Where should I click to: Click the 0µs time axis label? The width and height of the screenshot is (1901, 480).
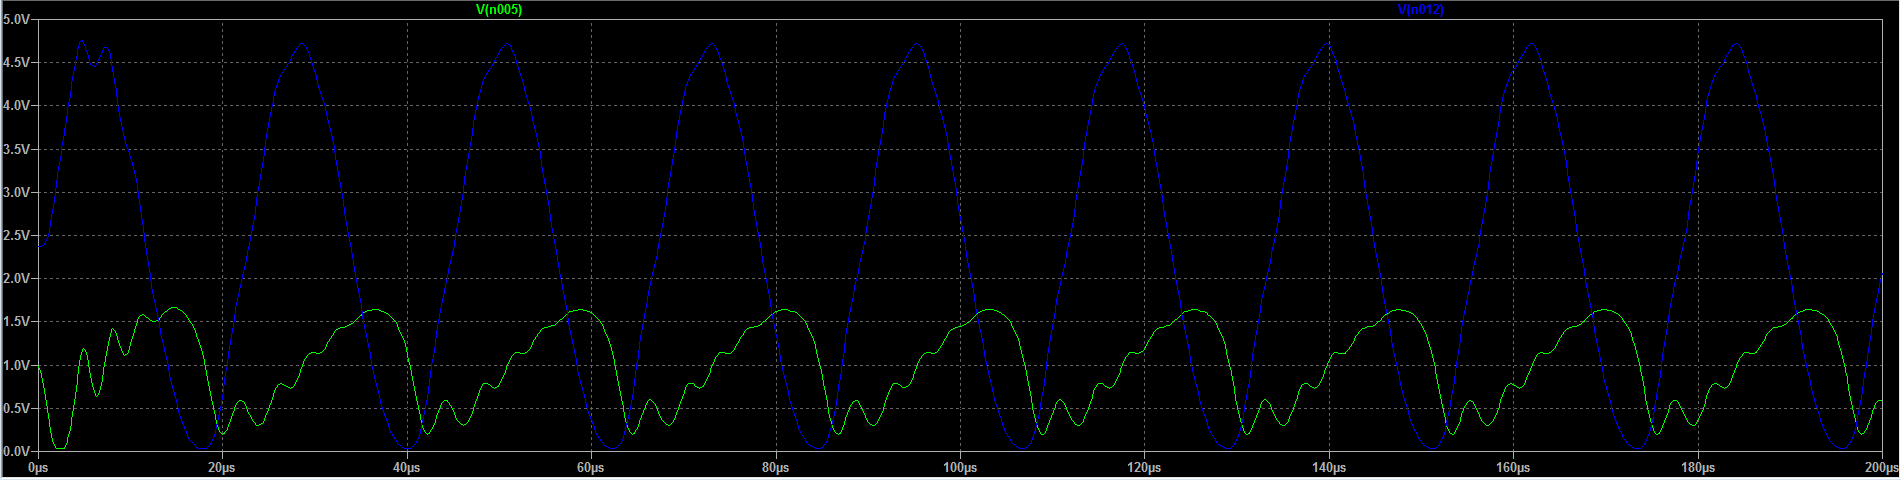click(38, 468)
